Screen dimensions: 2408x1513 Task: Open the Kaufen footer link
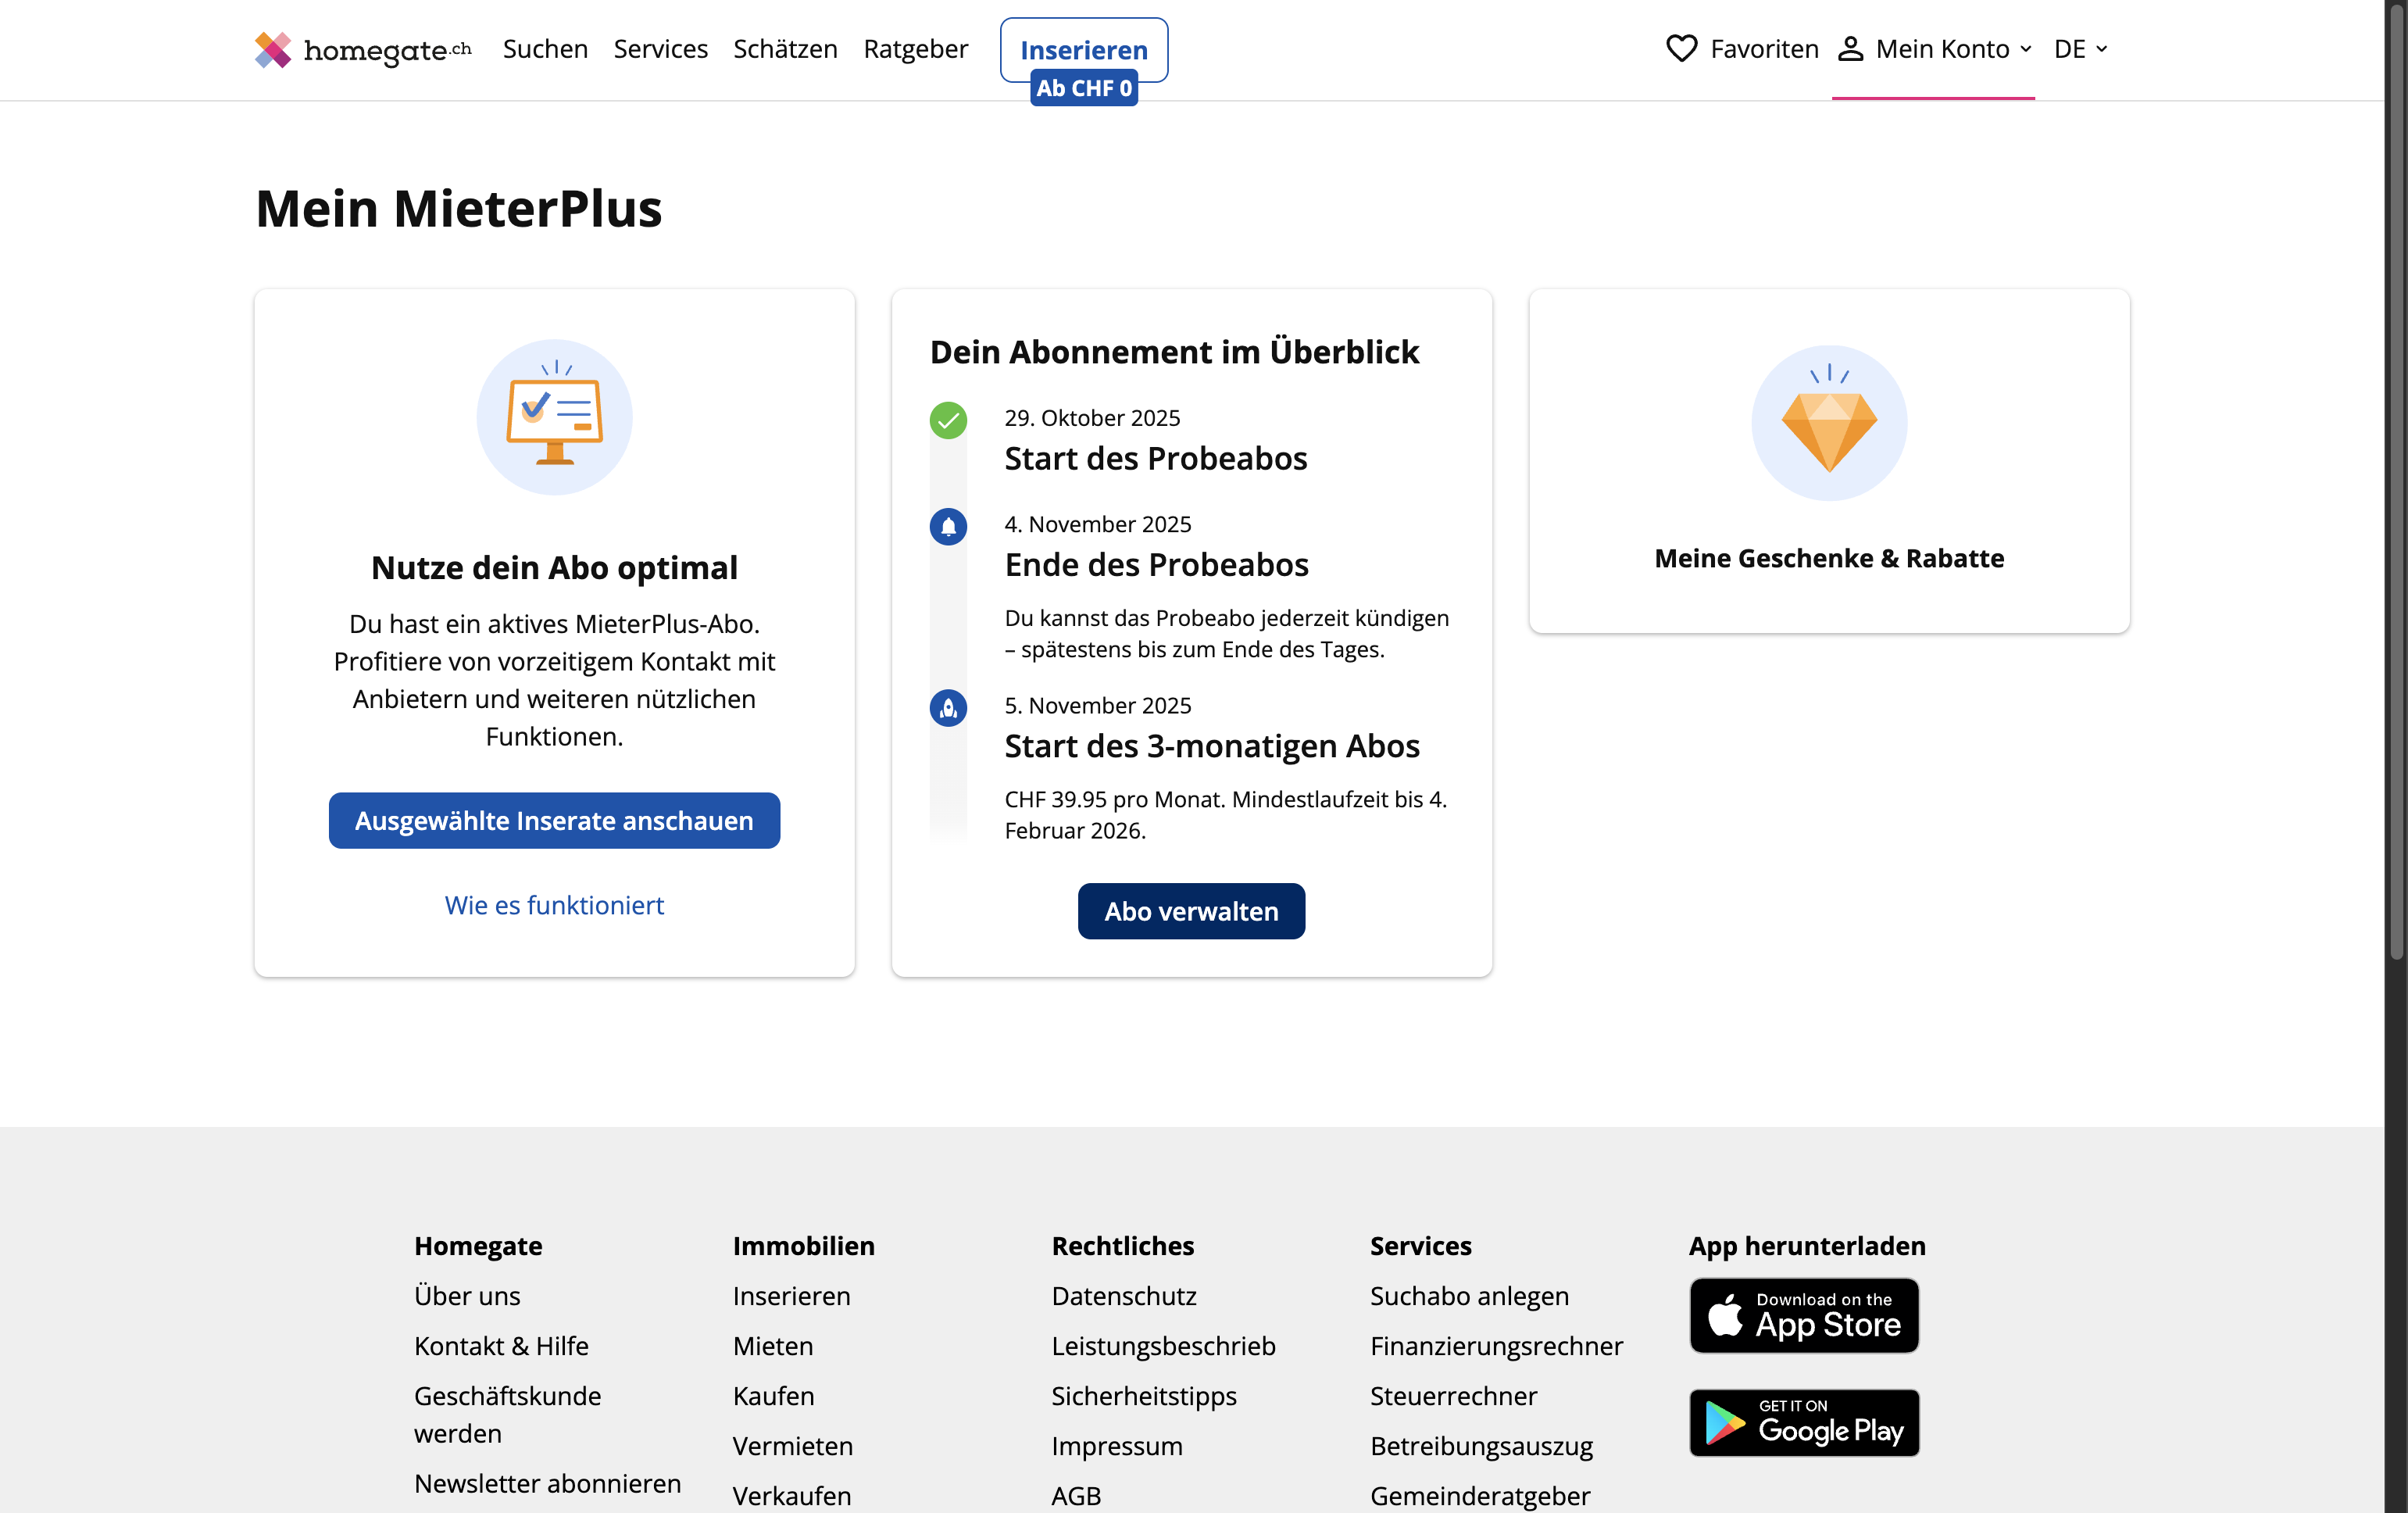pos(773,1396)
